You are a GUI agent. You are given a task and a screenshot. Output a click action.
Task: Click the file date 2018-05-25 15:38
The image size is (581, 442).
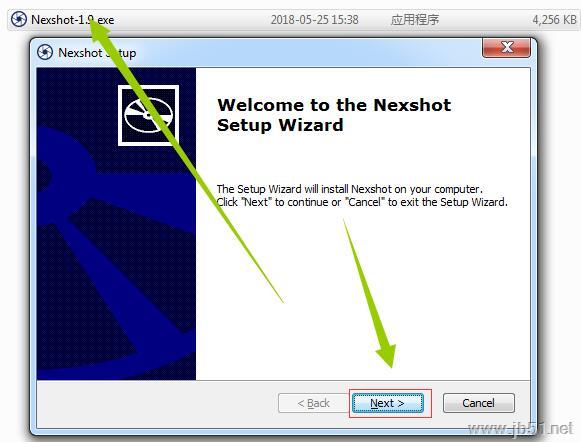pyautogui.click(x=315, y=20)
